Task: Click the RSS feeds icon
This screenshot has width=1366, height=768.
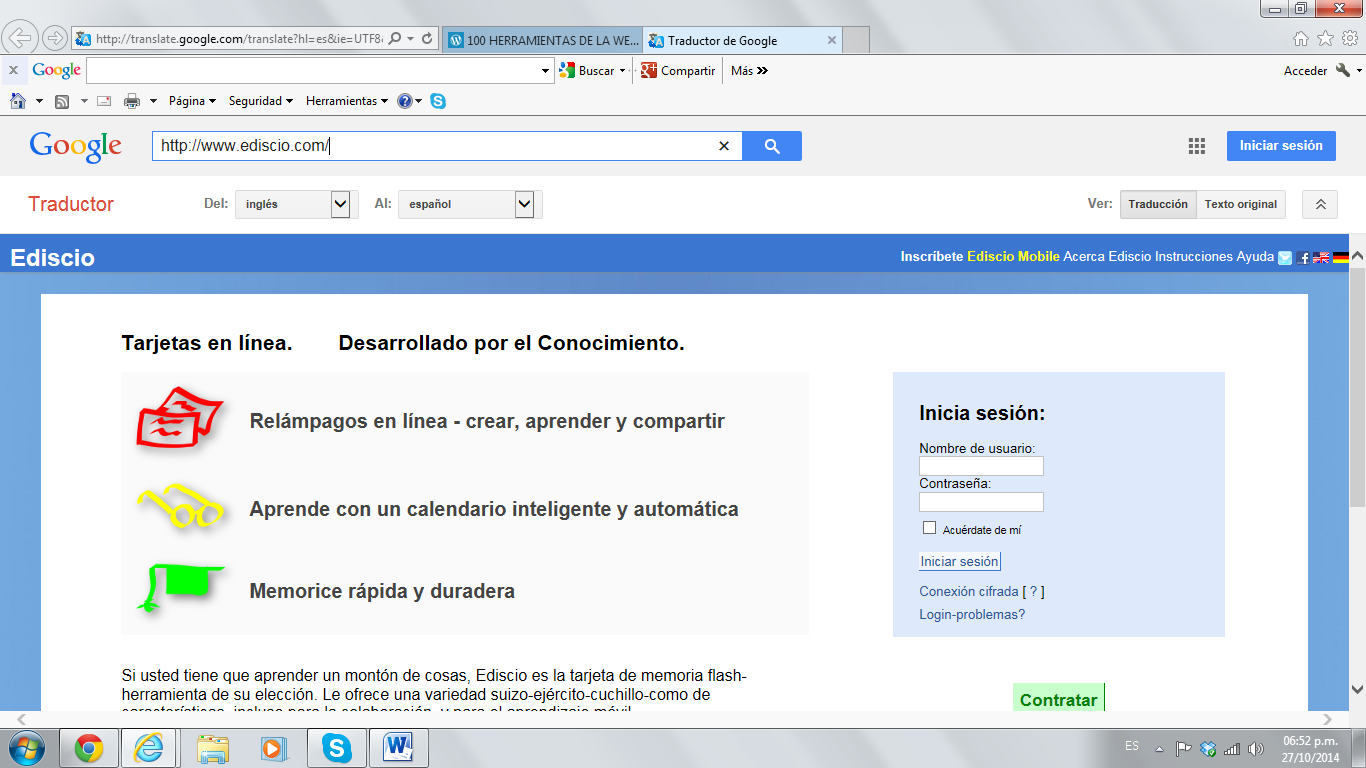Action: click(62, 101)
